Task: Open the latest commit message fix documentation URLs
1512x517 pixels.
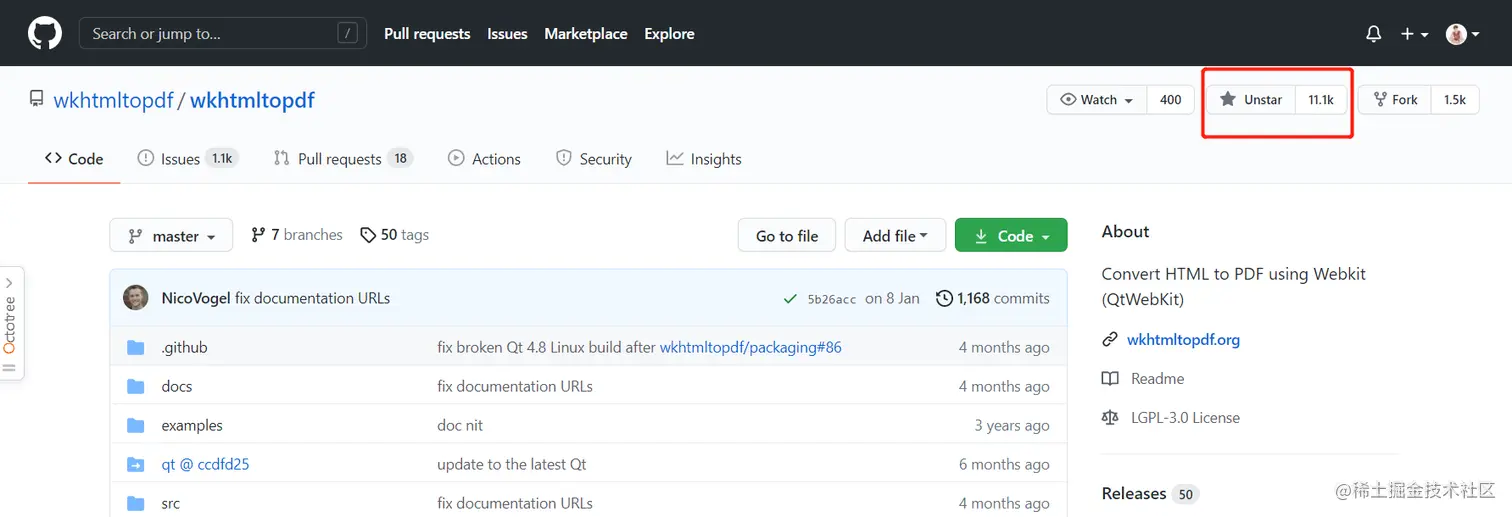Action: [x=312, y=298]
